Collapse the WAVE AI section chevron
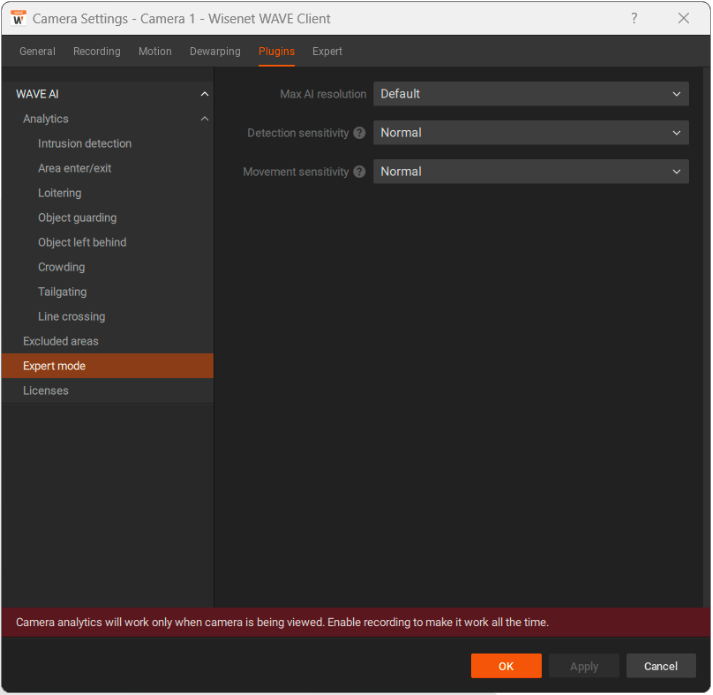 pos(205,94)
